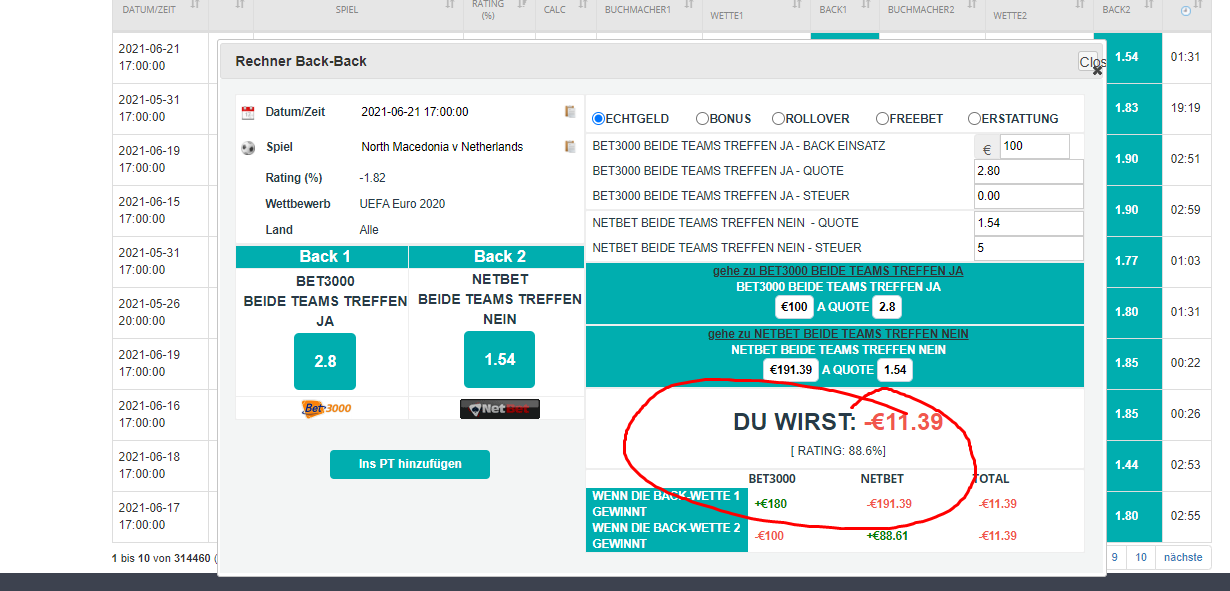Viewport: 1230px width, 591px height.
Task: Click the +€88.61 NetBet result value
Action: [x=888, y=536]
